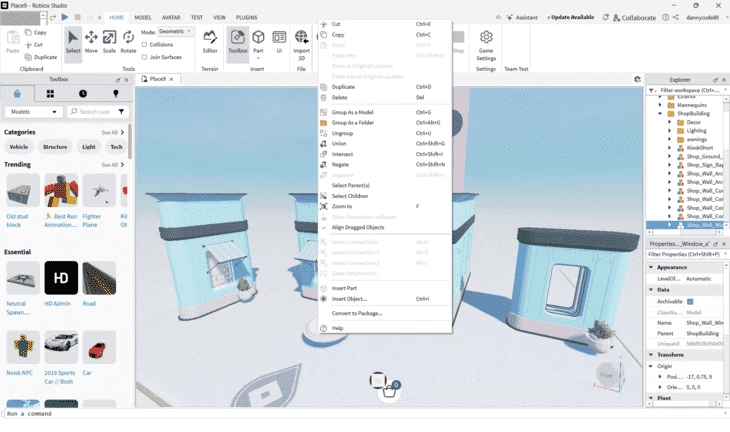The image size is (730, 432).
Task: Choose Insert Object in context menu
Action: [385, 299]
